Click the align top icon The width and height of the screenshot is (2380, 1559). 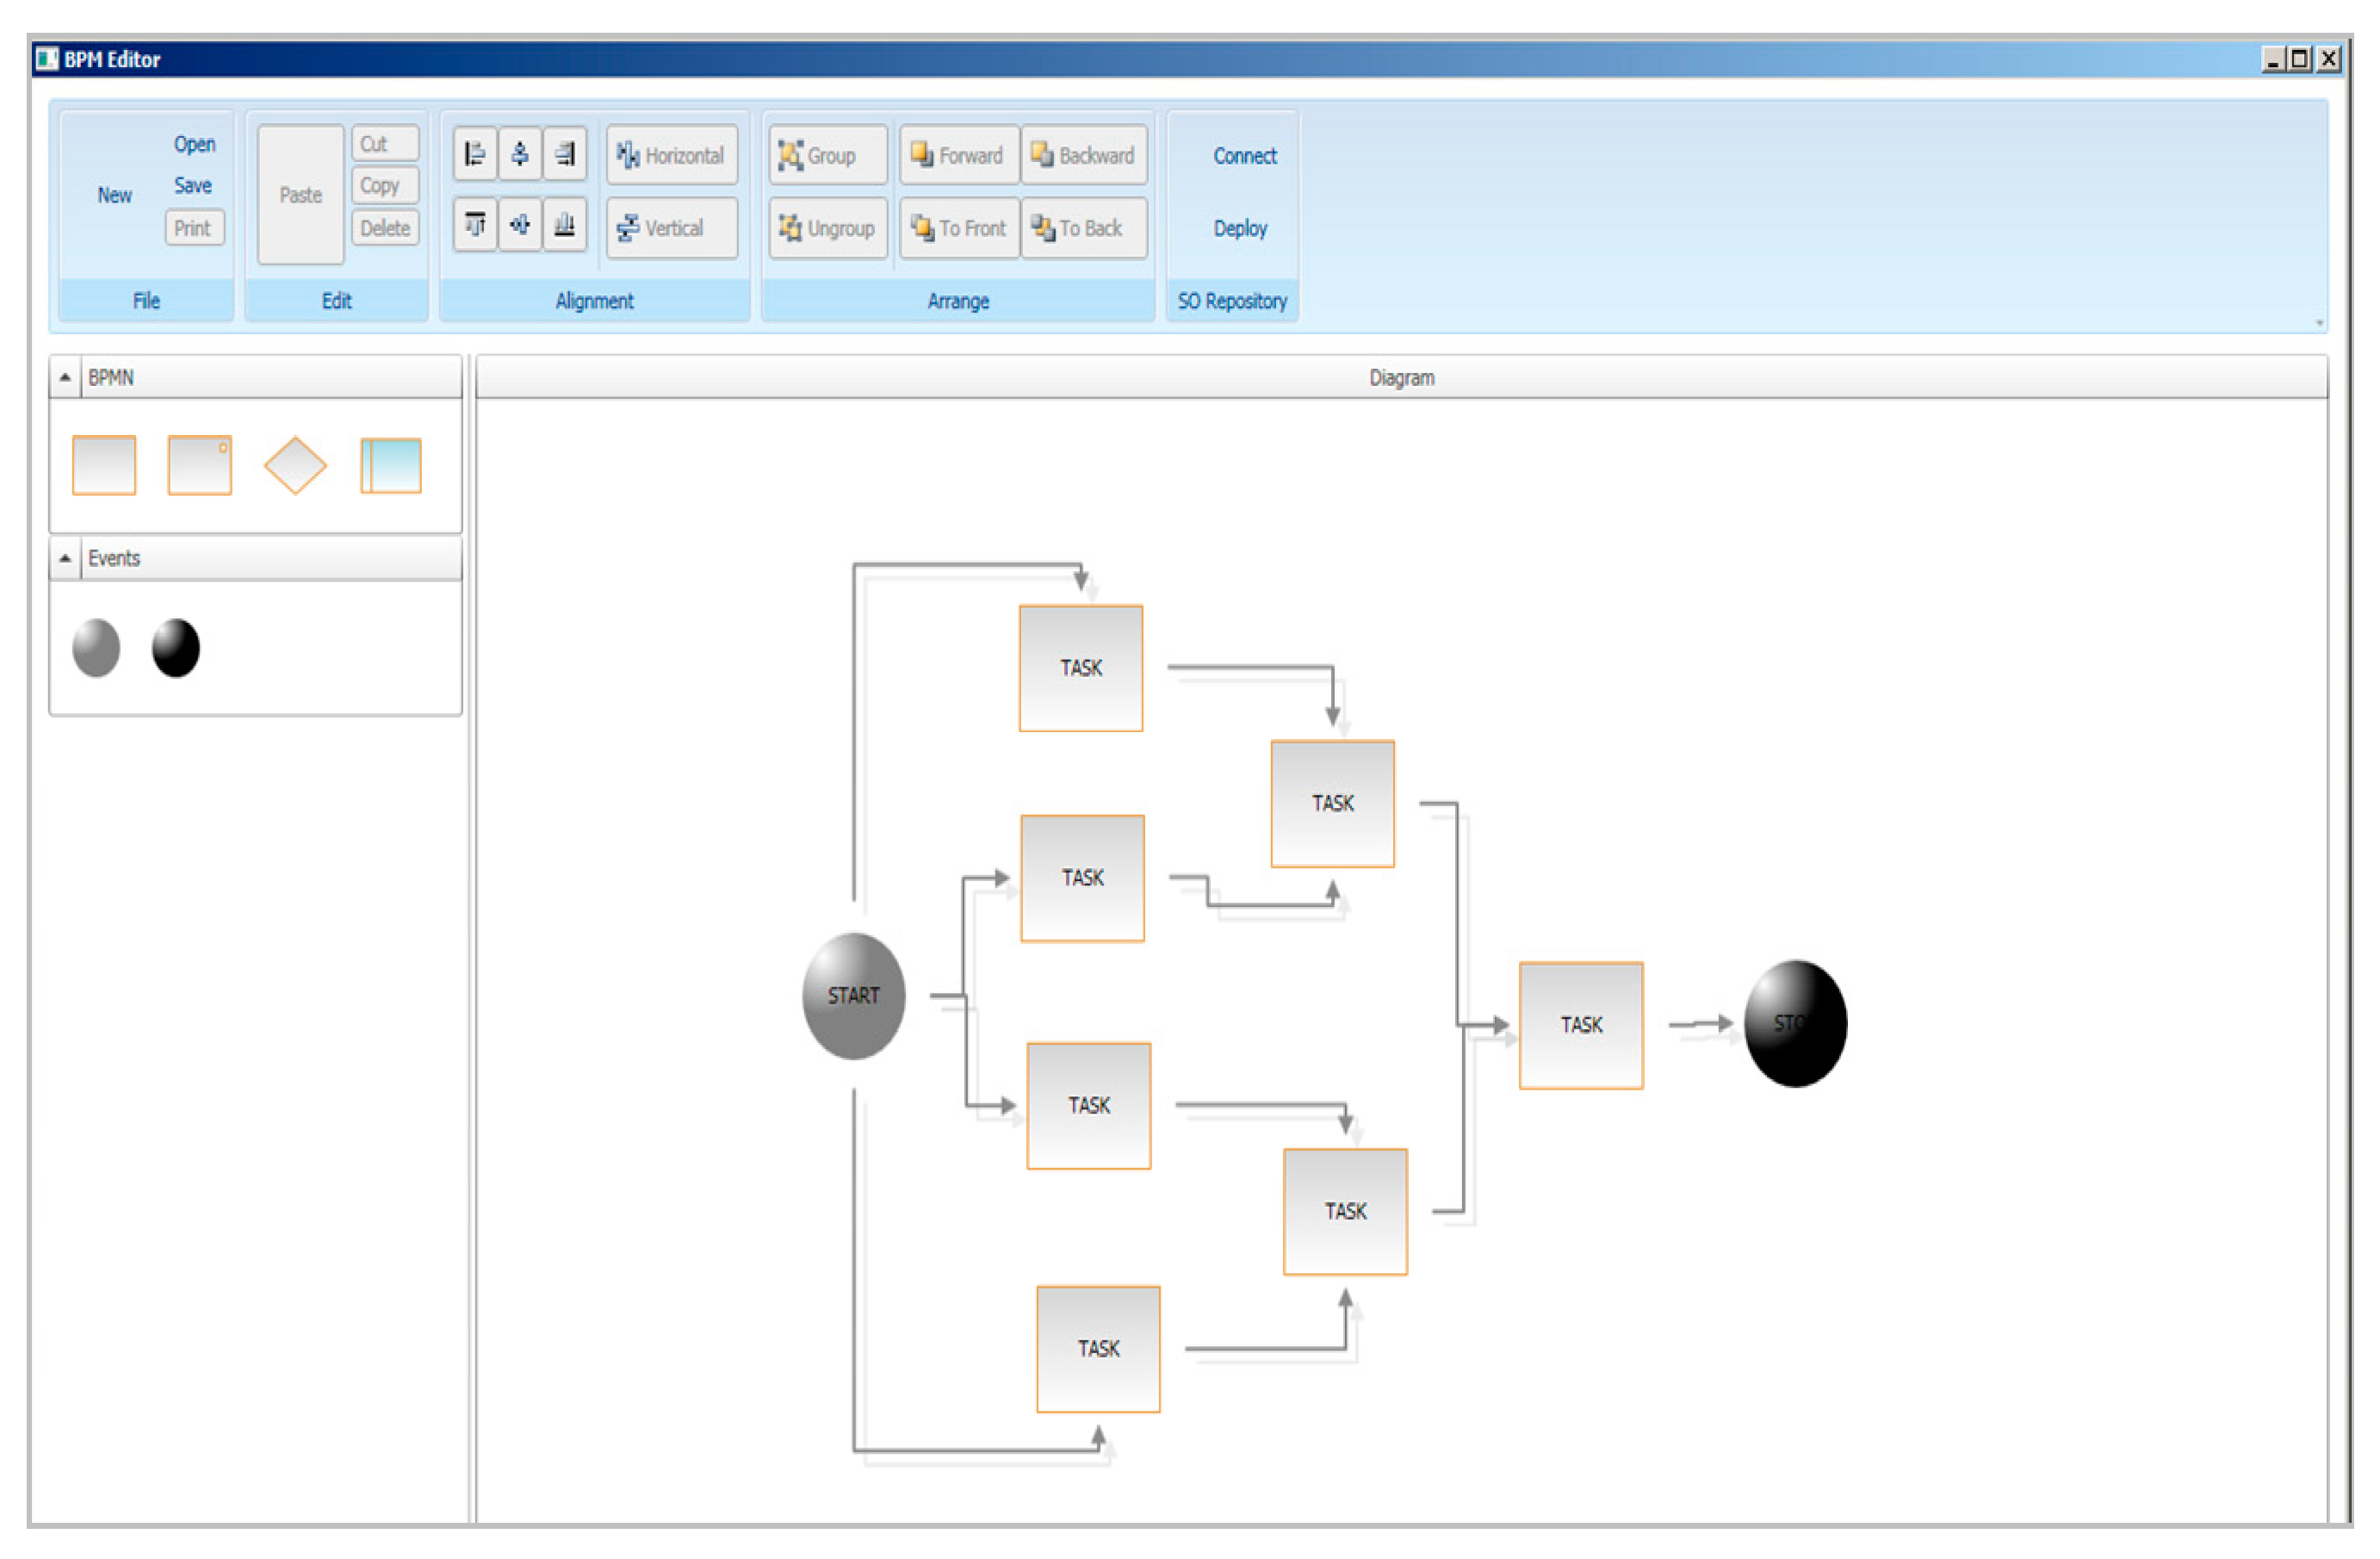(475, 225)
